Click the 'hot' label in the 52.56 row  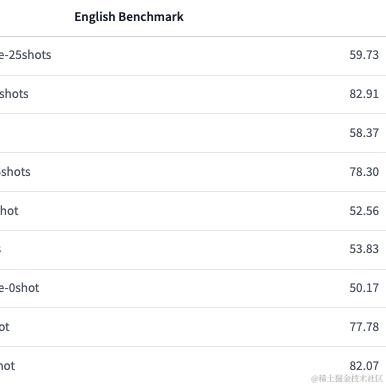pos(9,211)
